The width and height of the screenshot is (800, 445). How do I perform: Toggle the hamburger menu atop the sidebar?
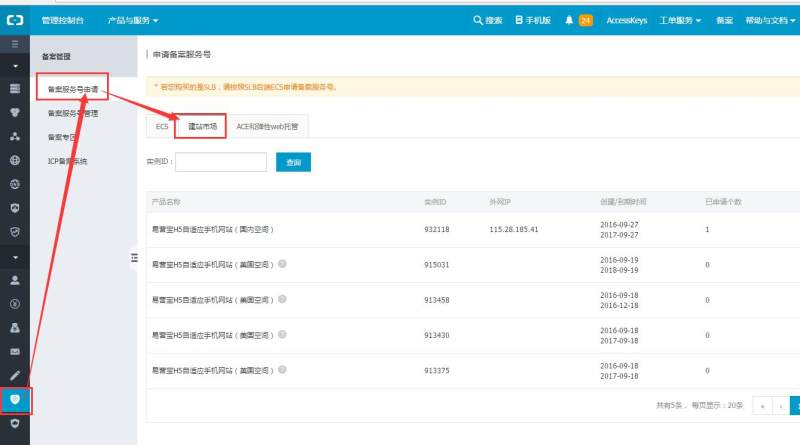pos(14,45)
